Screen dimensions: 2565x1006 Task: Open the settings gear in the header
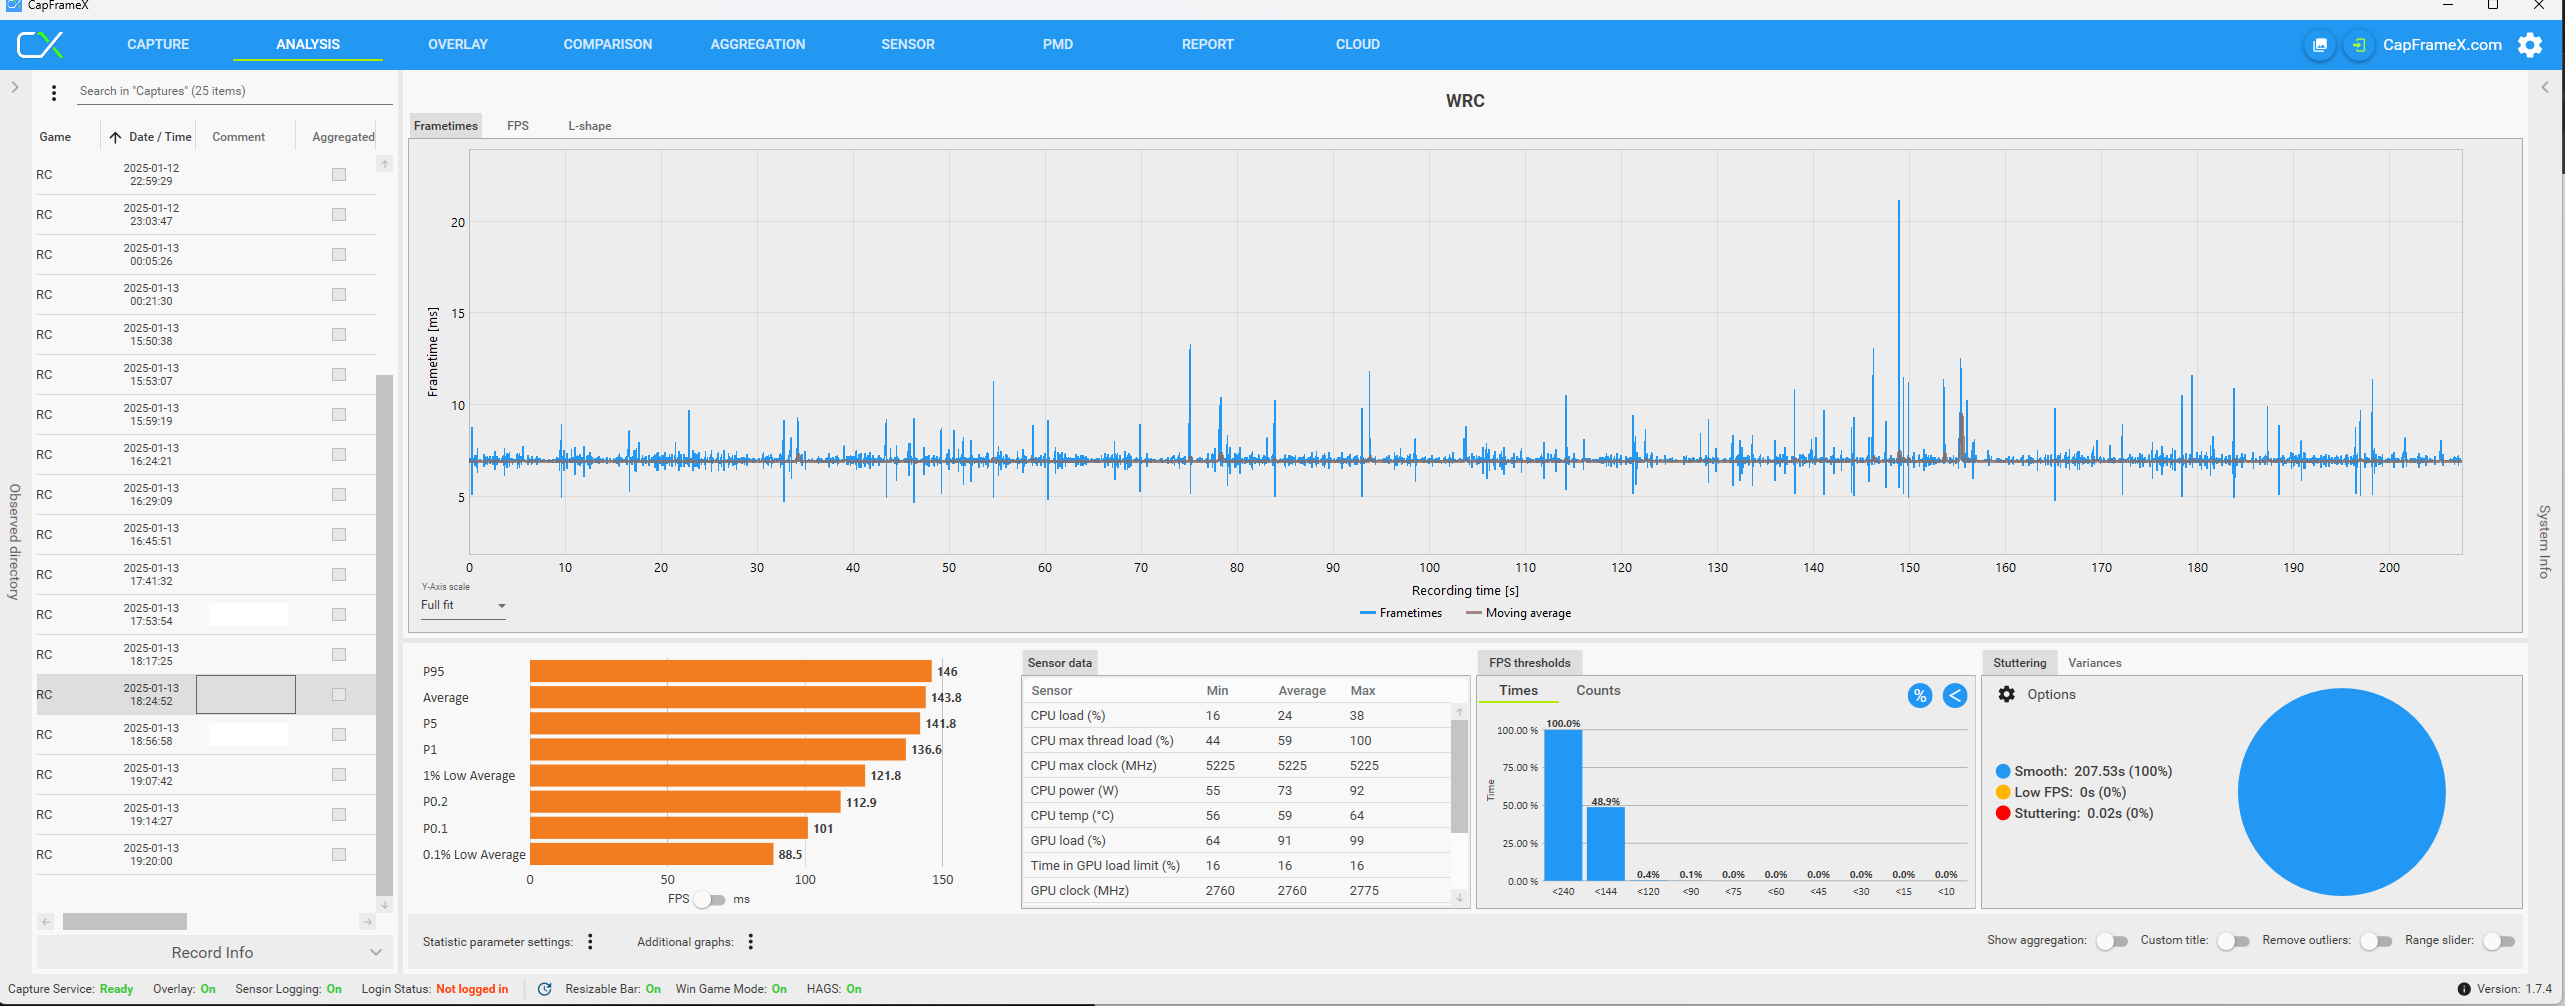pyautogui.click(x=2530, y=45)
